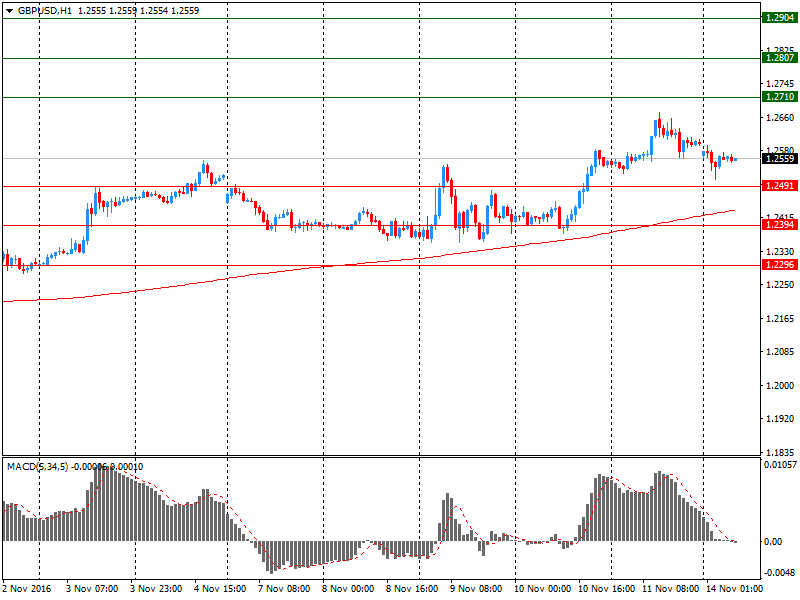Image resolution: width=800 pixels, height=600 pixels.
Task: Select the 8 Nov 00:00 time axis label
Action: click(x=348, y=589)
